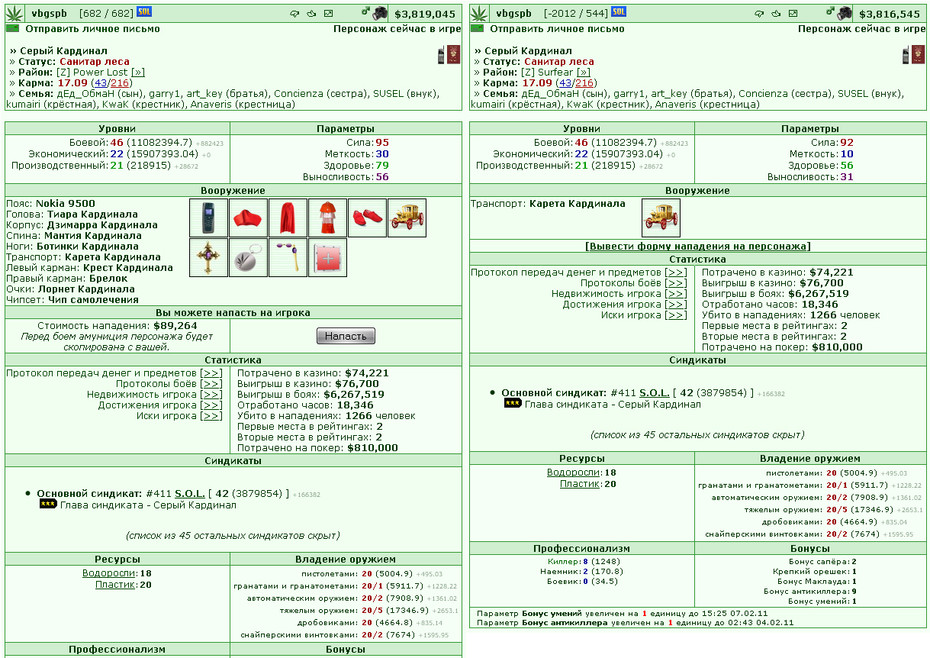Open the S.O.L. syndicate link in the left panel
Viewport: 930px width, 658px height.
click(x=190, y=494)
